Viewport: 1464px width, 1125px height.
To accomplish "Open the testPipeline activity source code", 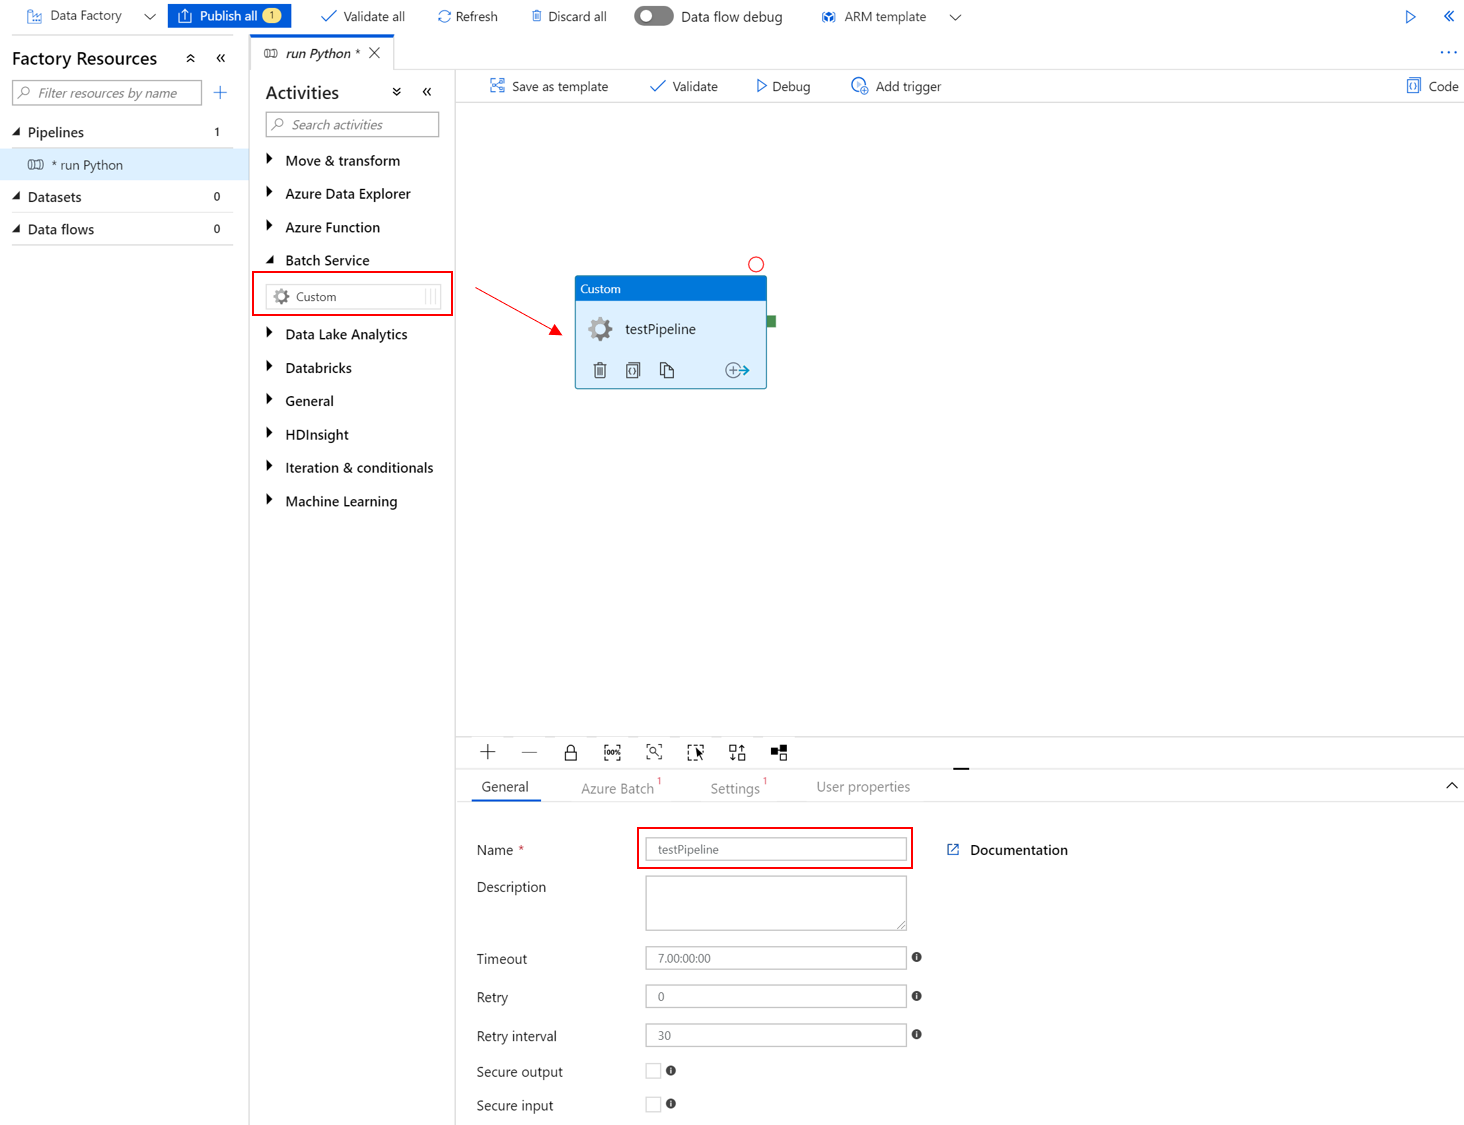I will click(x=633, y=370).
